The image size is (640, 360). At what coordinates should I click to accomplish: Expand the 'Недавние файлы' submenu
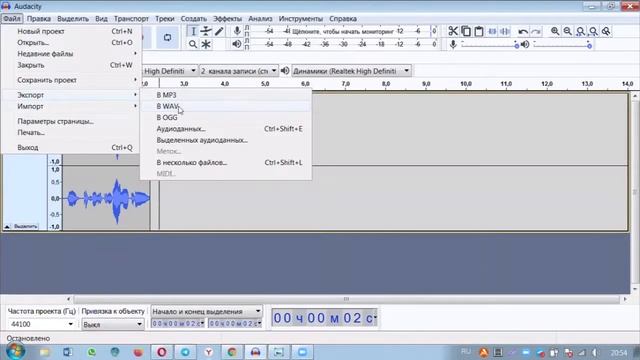coord(71,54)
